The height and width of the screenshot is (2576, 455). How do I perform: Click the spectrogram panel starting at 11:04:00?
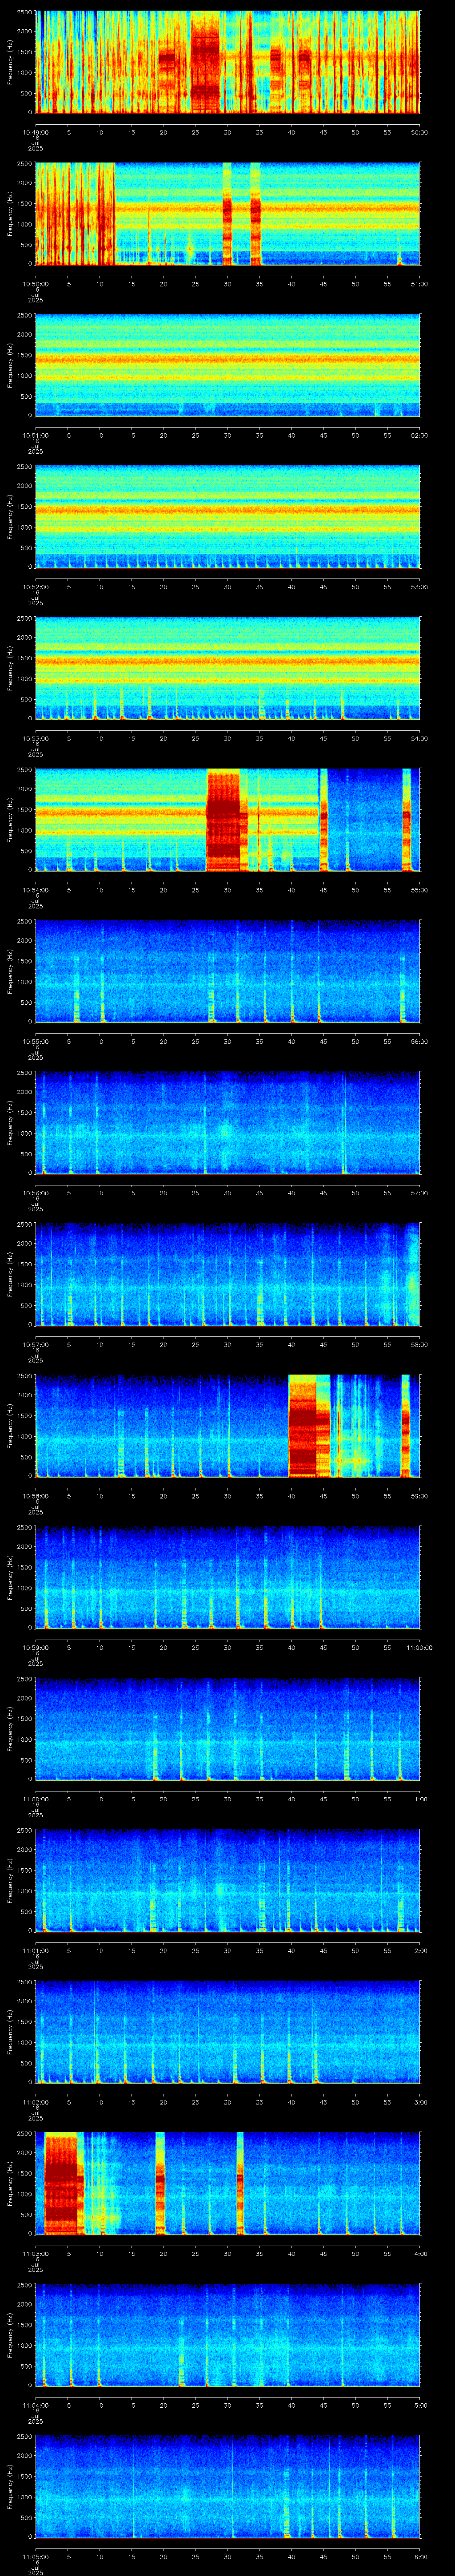point(228,2335)
